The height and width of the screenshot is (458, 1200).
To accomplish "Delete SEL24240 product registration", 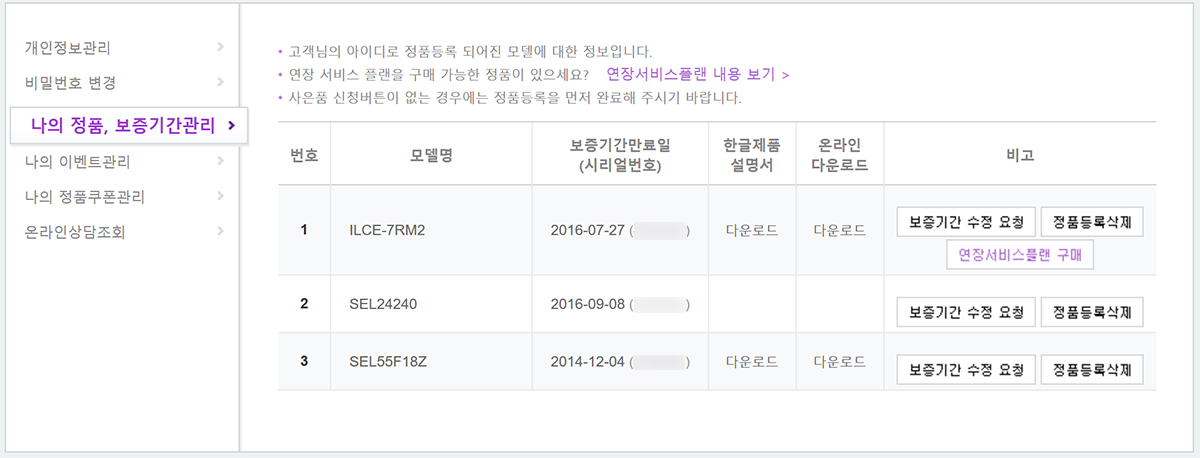I will (1091, 312).
